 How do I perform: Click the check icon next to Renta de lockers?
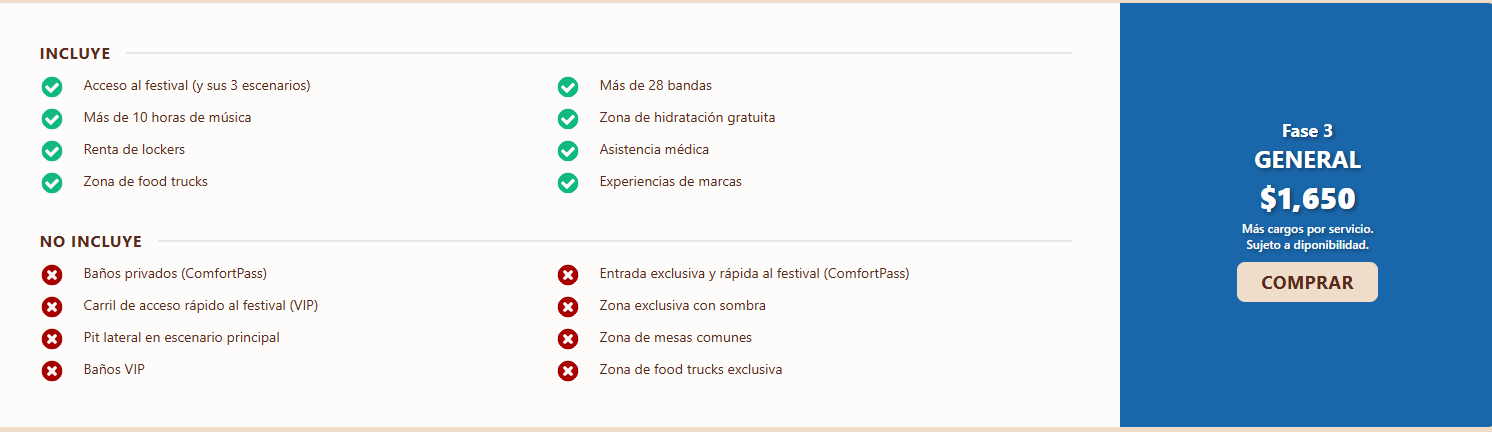pos(52,151)
